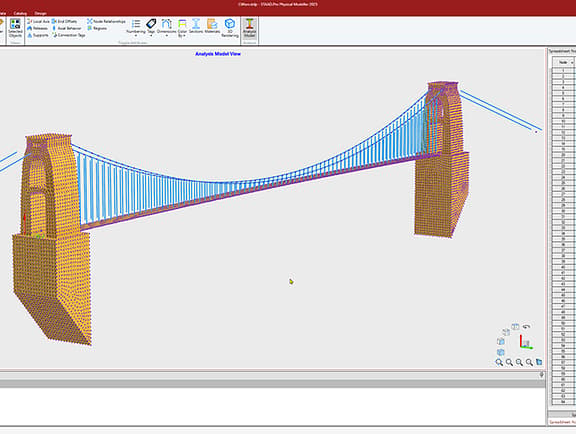Switch to the Design ribbon tab
The image size is (576, 434).
coord(40,13)
